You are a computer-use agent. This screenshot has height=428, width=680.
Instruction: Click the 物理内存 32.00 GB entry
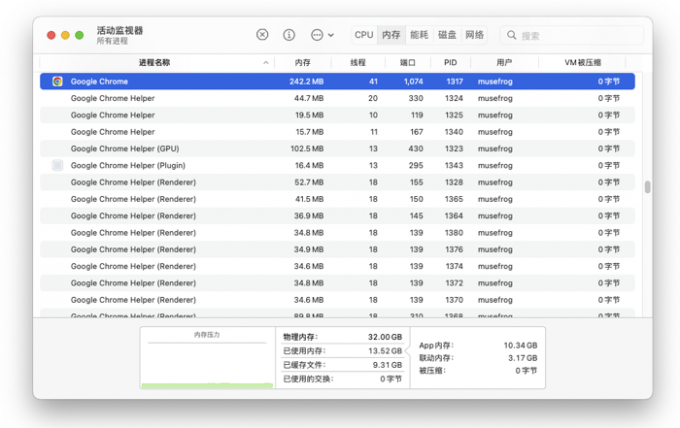click(x=343, y=337)
